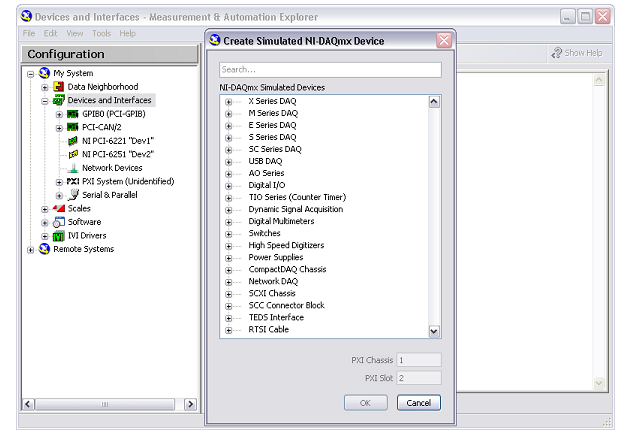Image resolution: width=618 pixels, height=431 pixels.
Task: Click the Serial & Parallel plug icon
Action: click(73, 195)
